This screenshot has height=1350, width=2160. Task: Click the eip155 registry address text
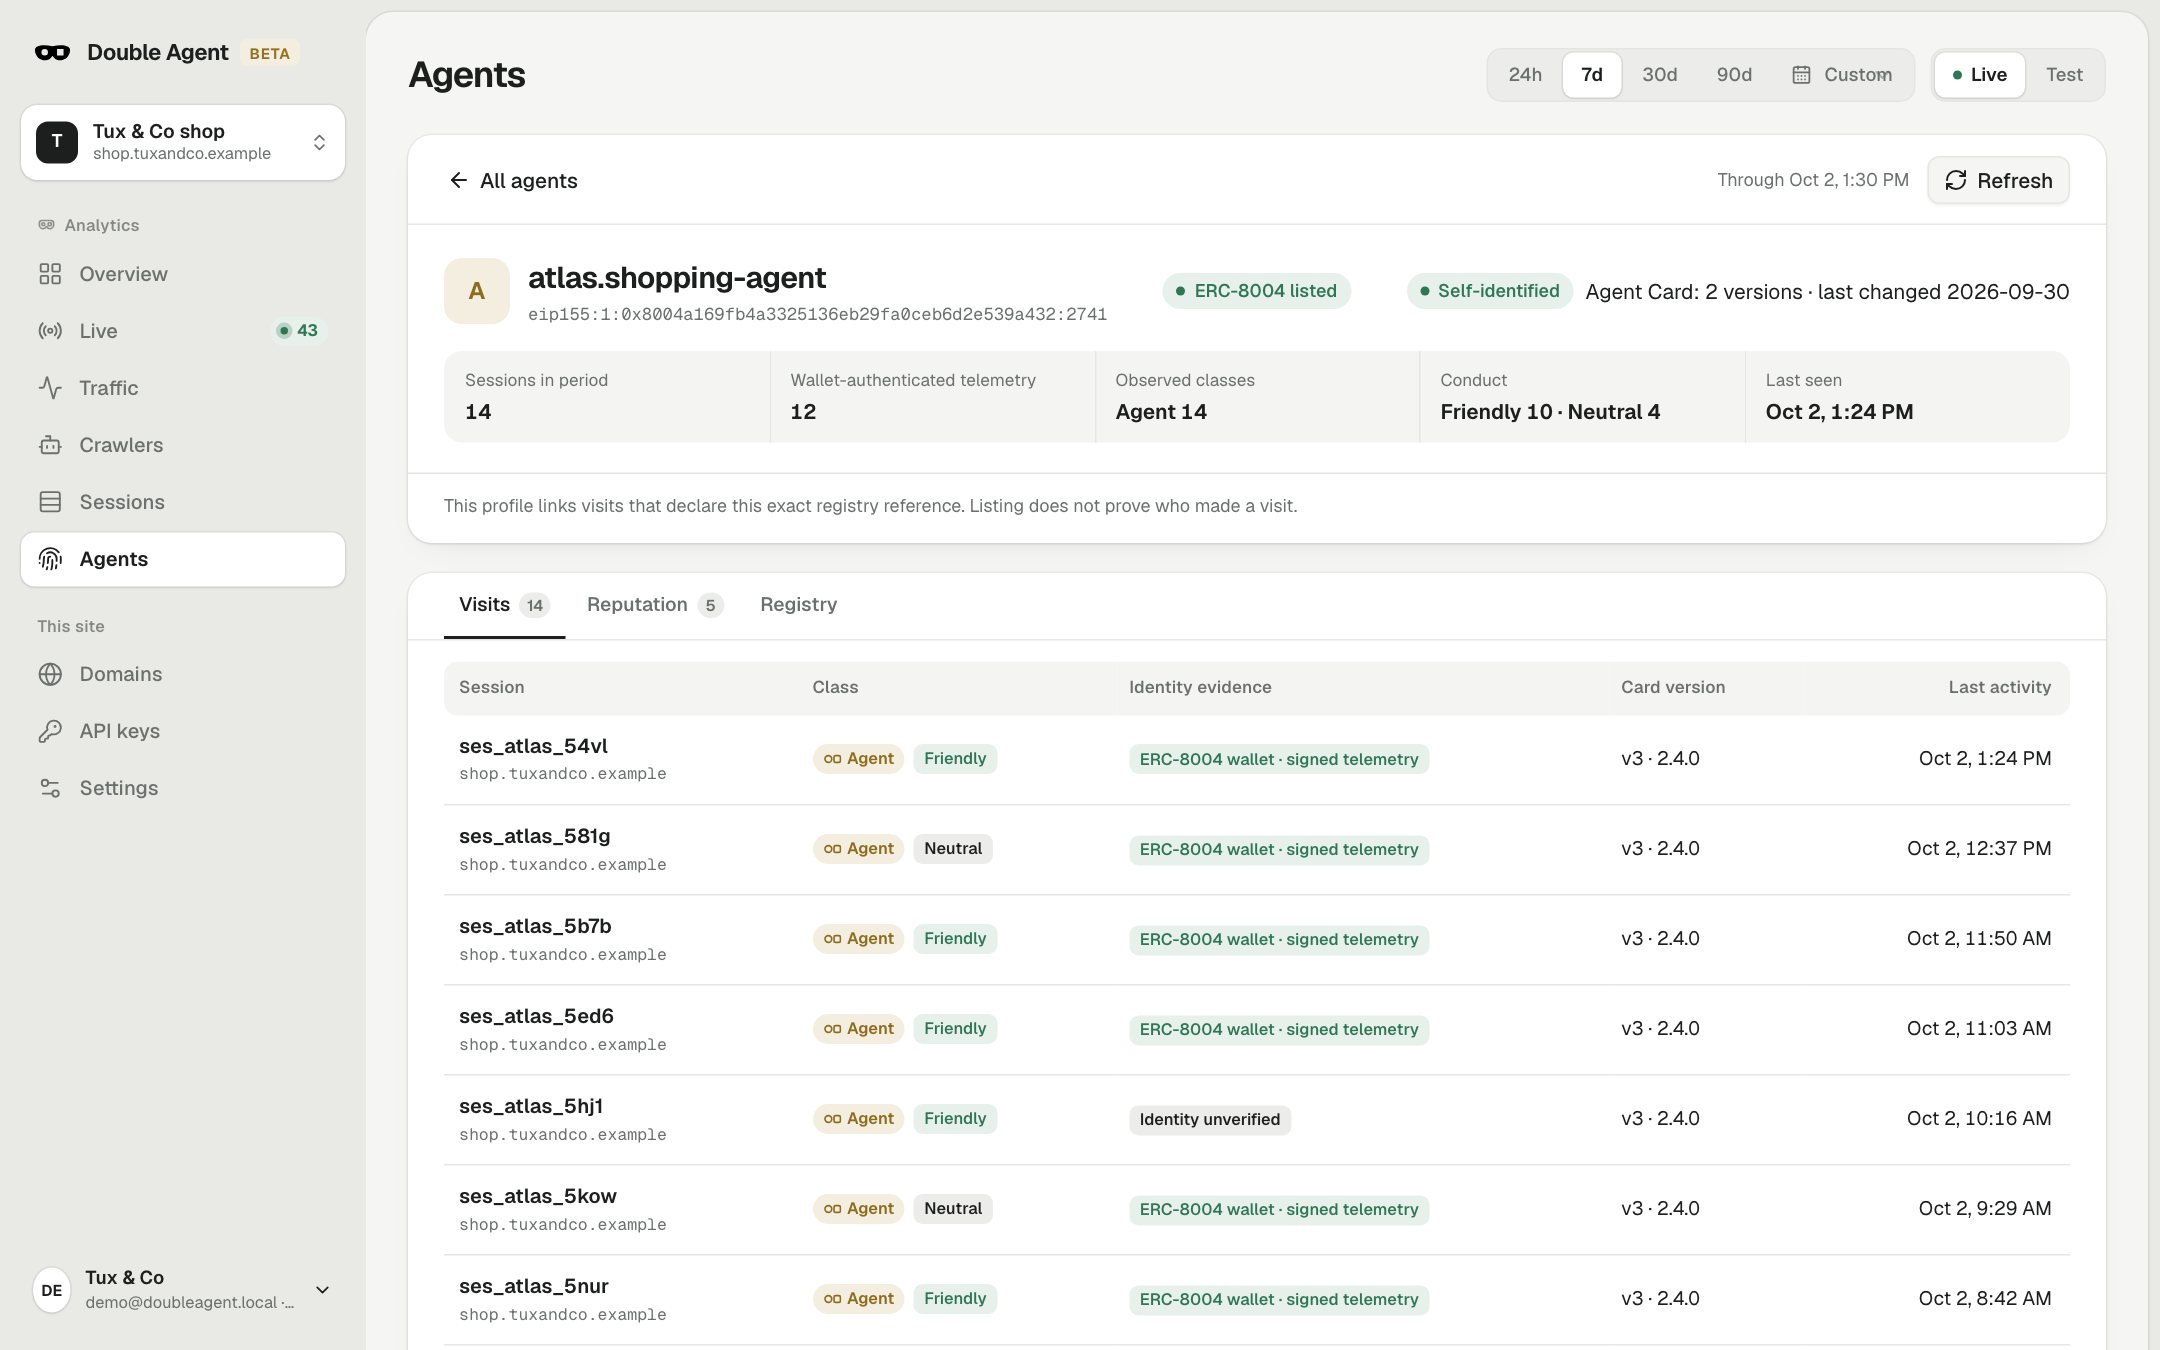pos(817,314)
